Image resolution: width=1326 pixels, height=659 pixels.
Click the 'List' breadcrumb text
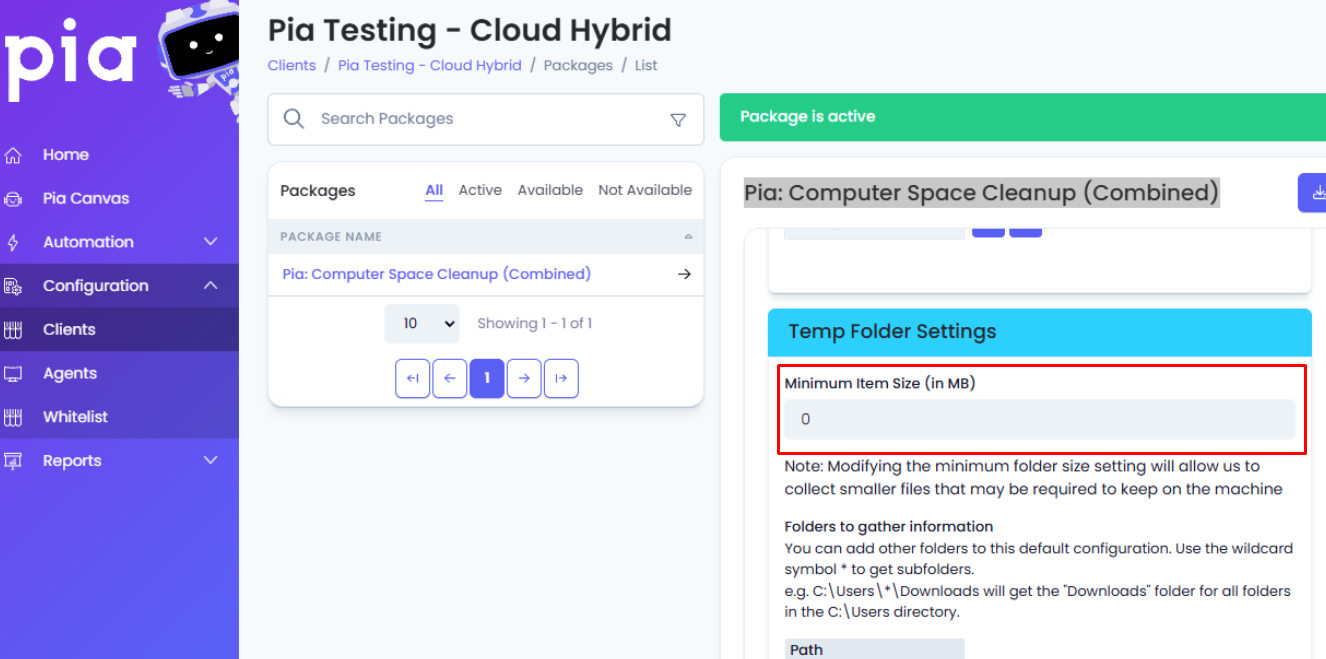(x=646, y=66)
